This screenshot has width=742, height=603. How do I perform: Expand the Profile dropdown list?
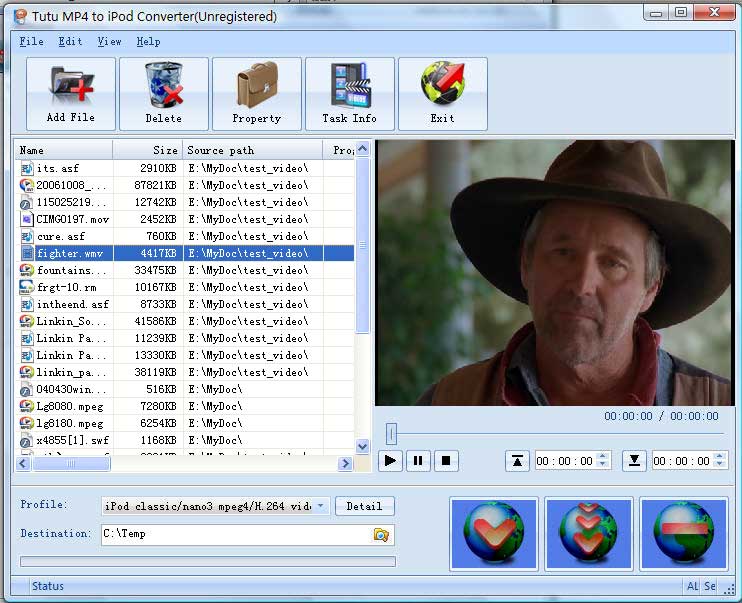pyautogui.click(x=321, y=506)
